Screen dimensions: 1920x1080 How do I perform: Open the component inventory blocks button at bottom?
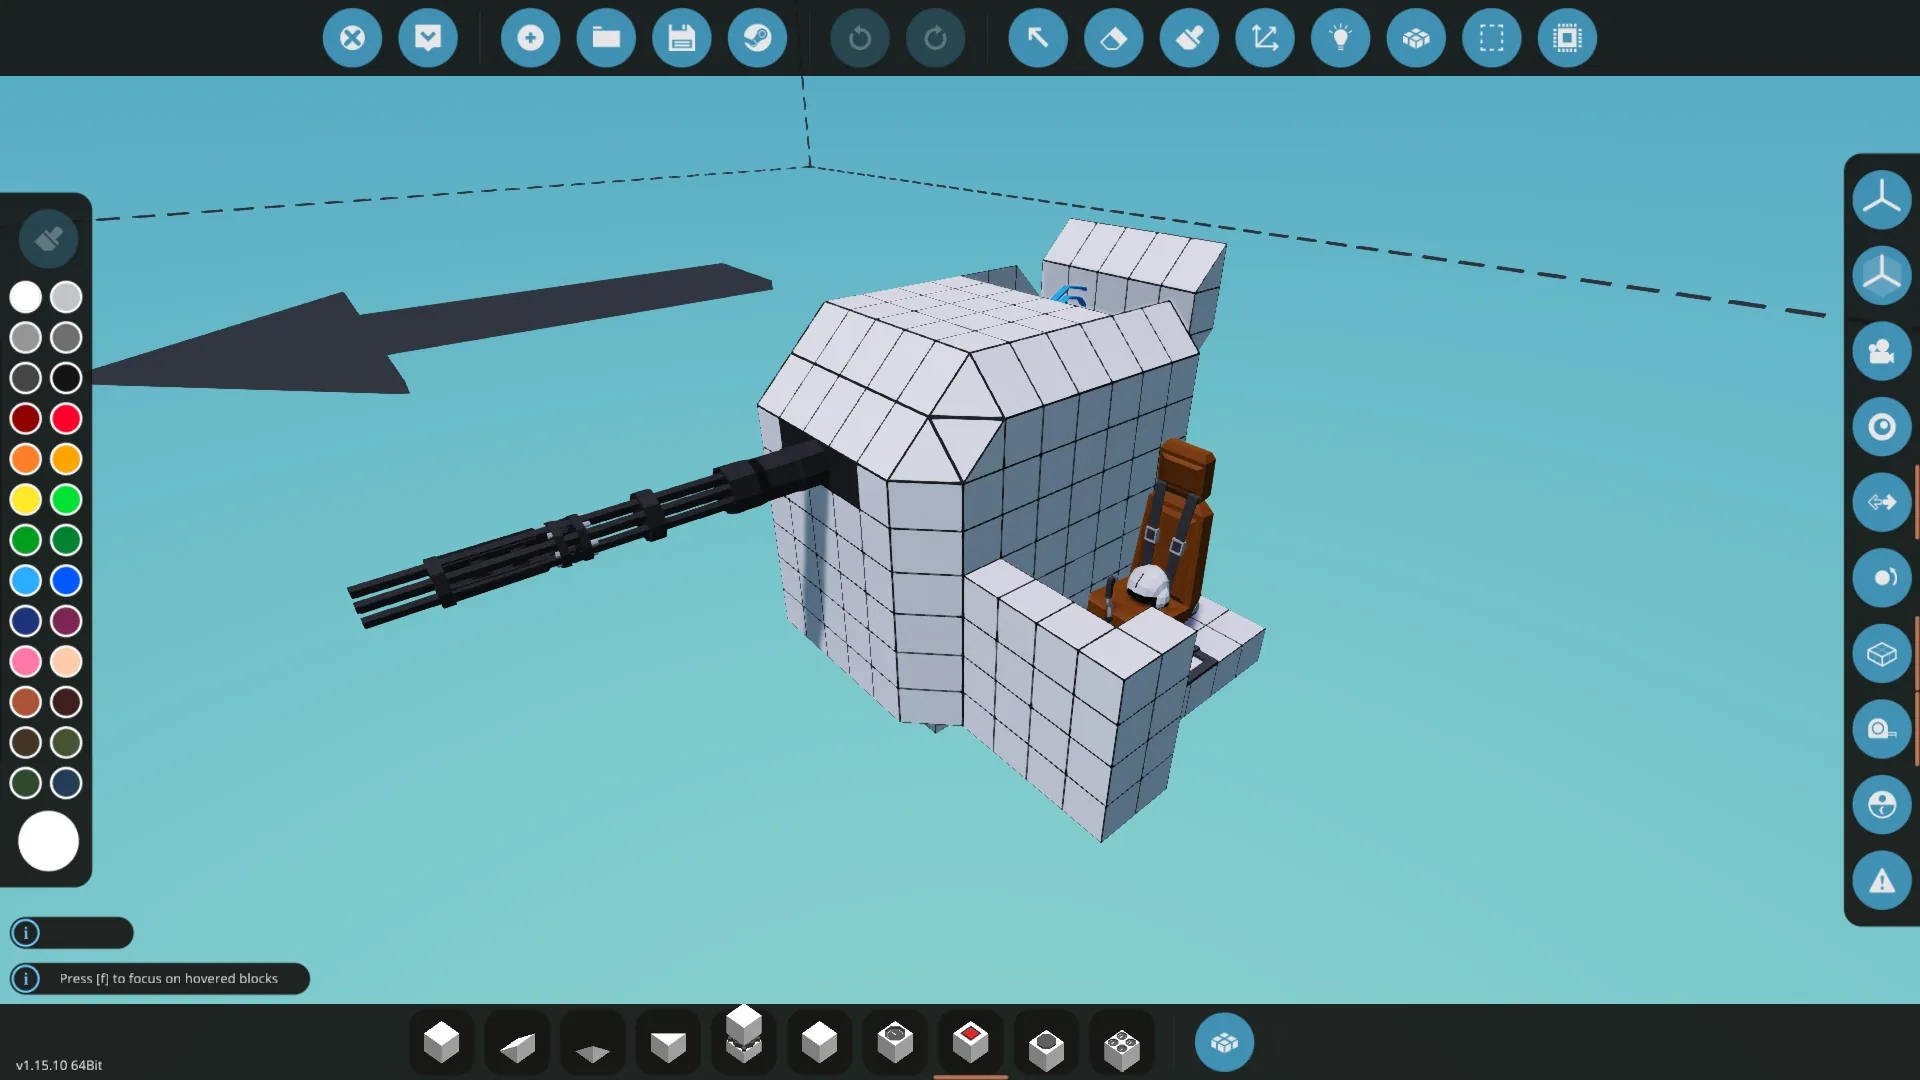tap(1224, 1043)
